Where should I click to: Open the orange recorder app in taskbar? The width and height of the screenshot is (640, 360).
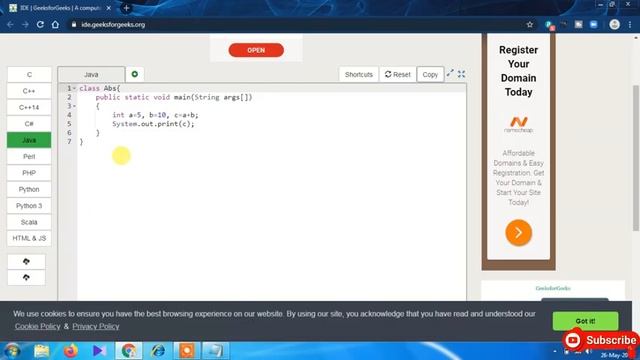(187, 351)
